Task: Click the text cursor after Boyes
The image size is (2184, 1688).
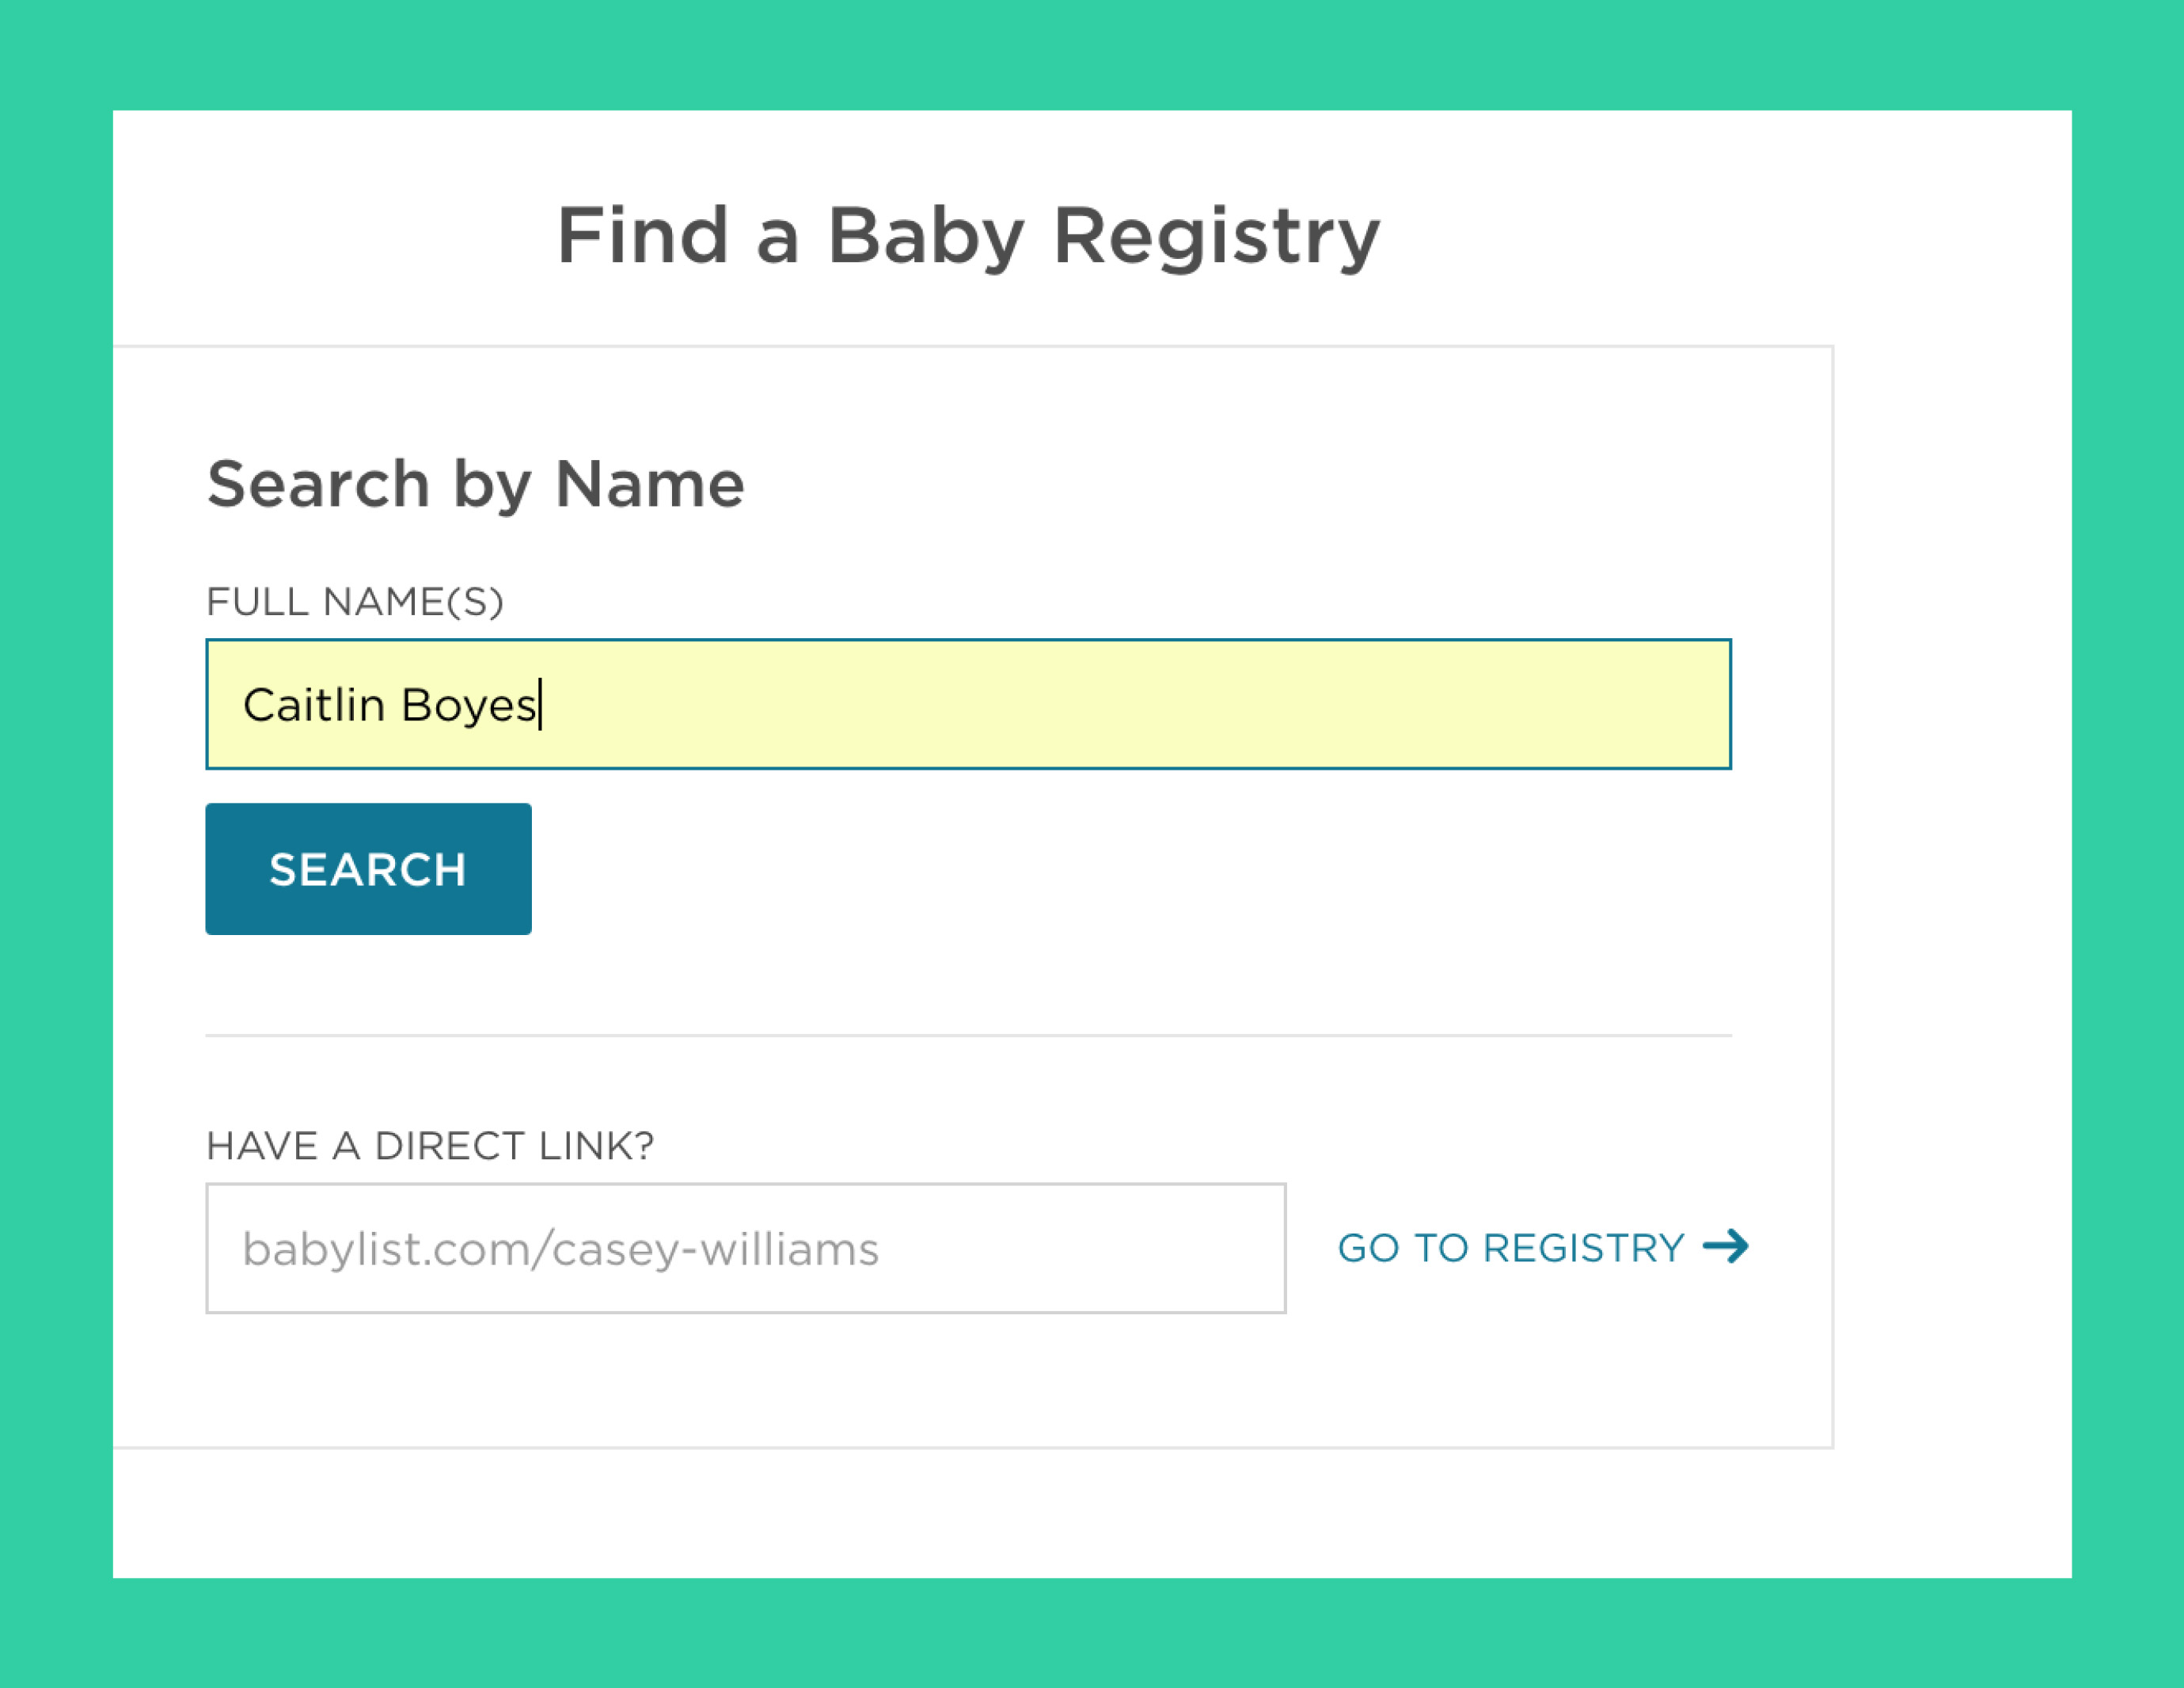Action: [x=540, y=704]
